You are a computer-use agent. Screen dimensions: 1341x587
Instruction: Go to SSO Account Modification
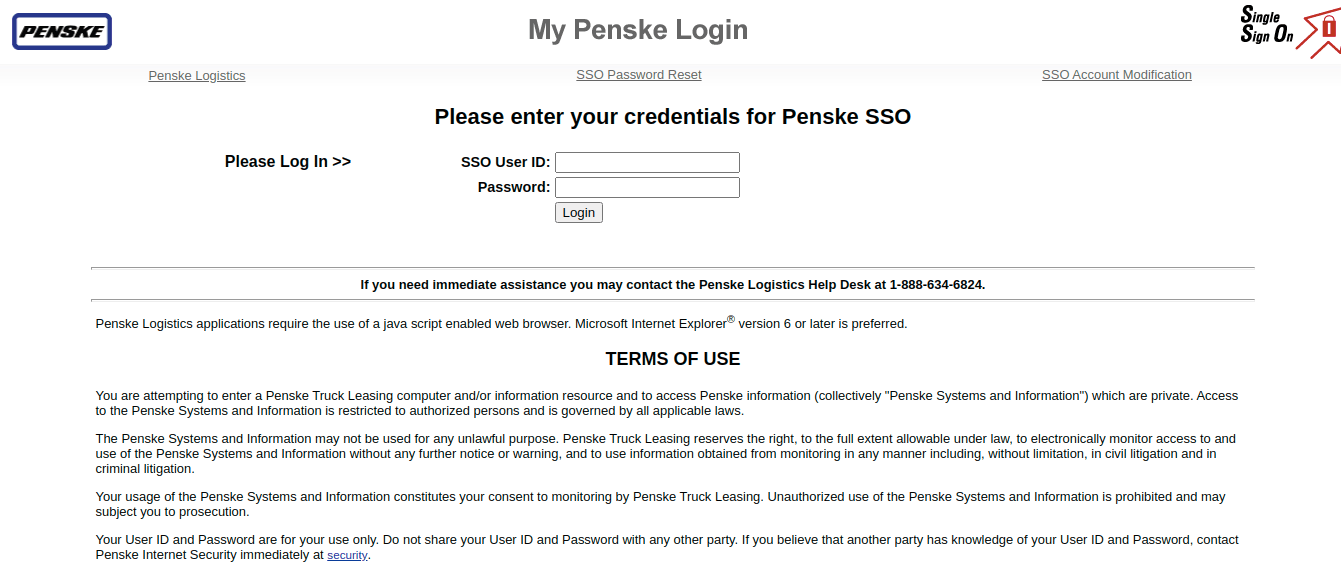pos(1117,75)
